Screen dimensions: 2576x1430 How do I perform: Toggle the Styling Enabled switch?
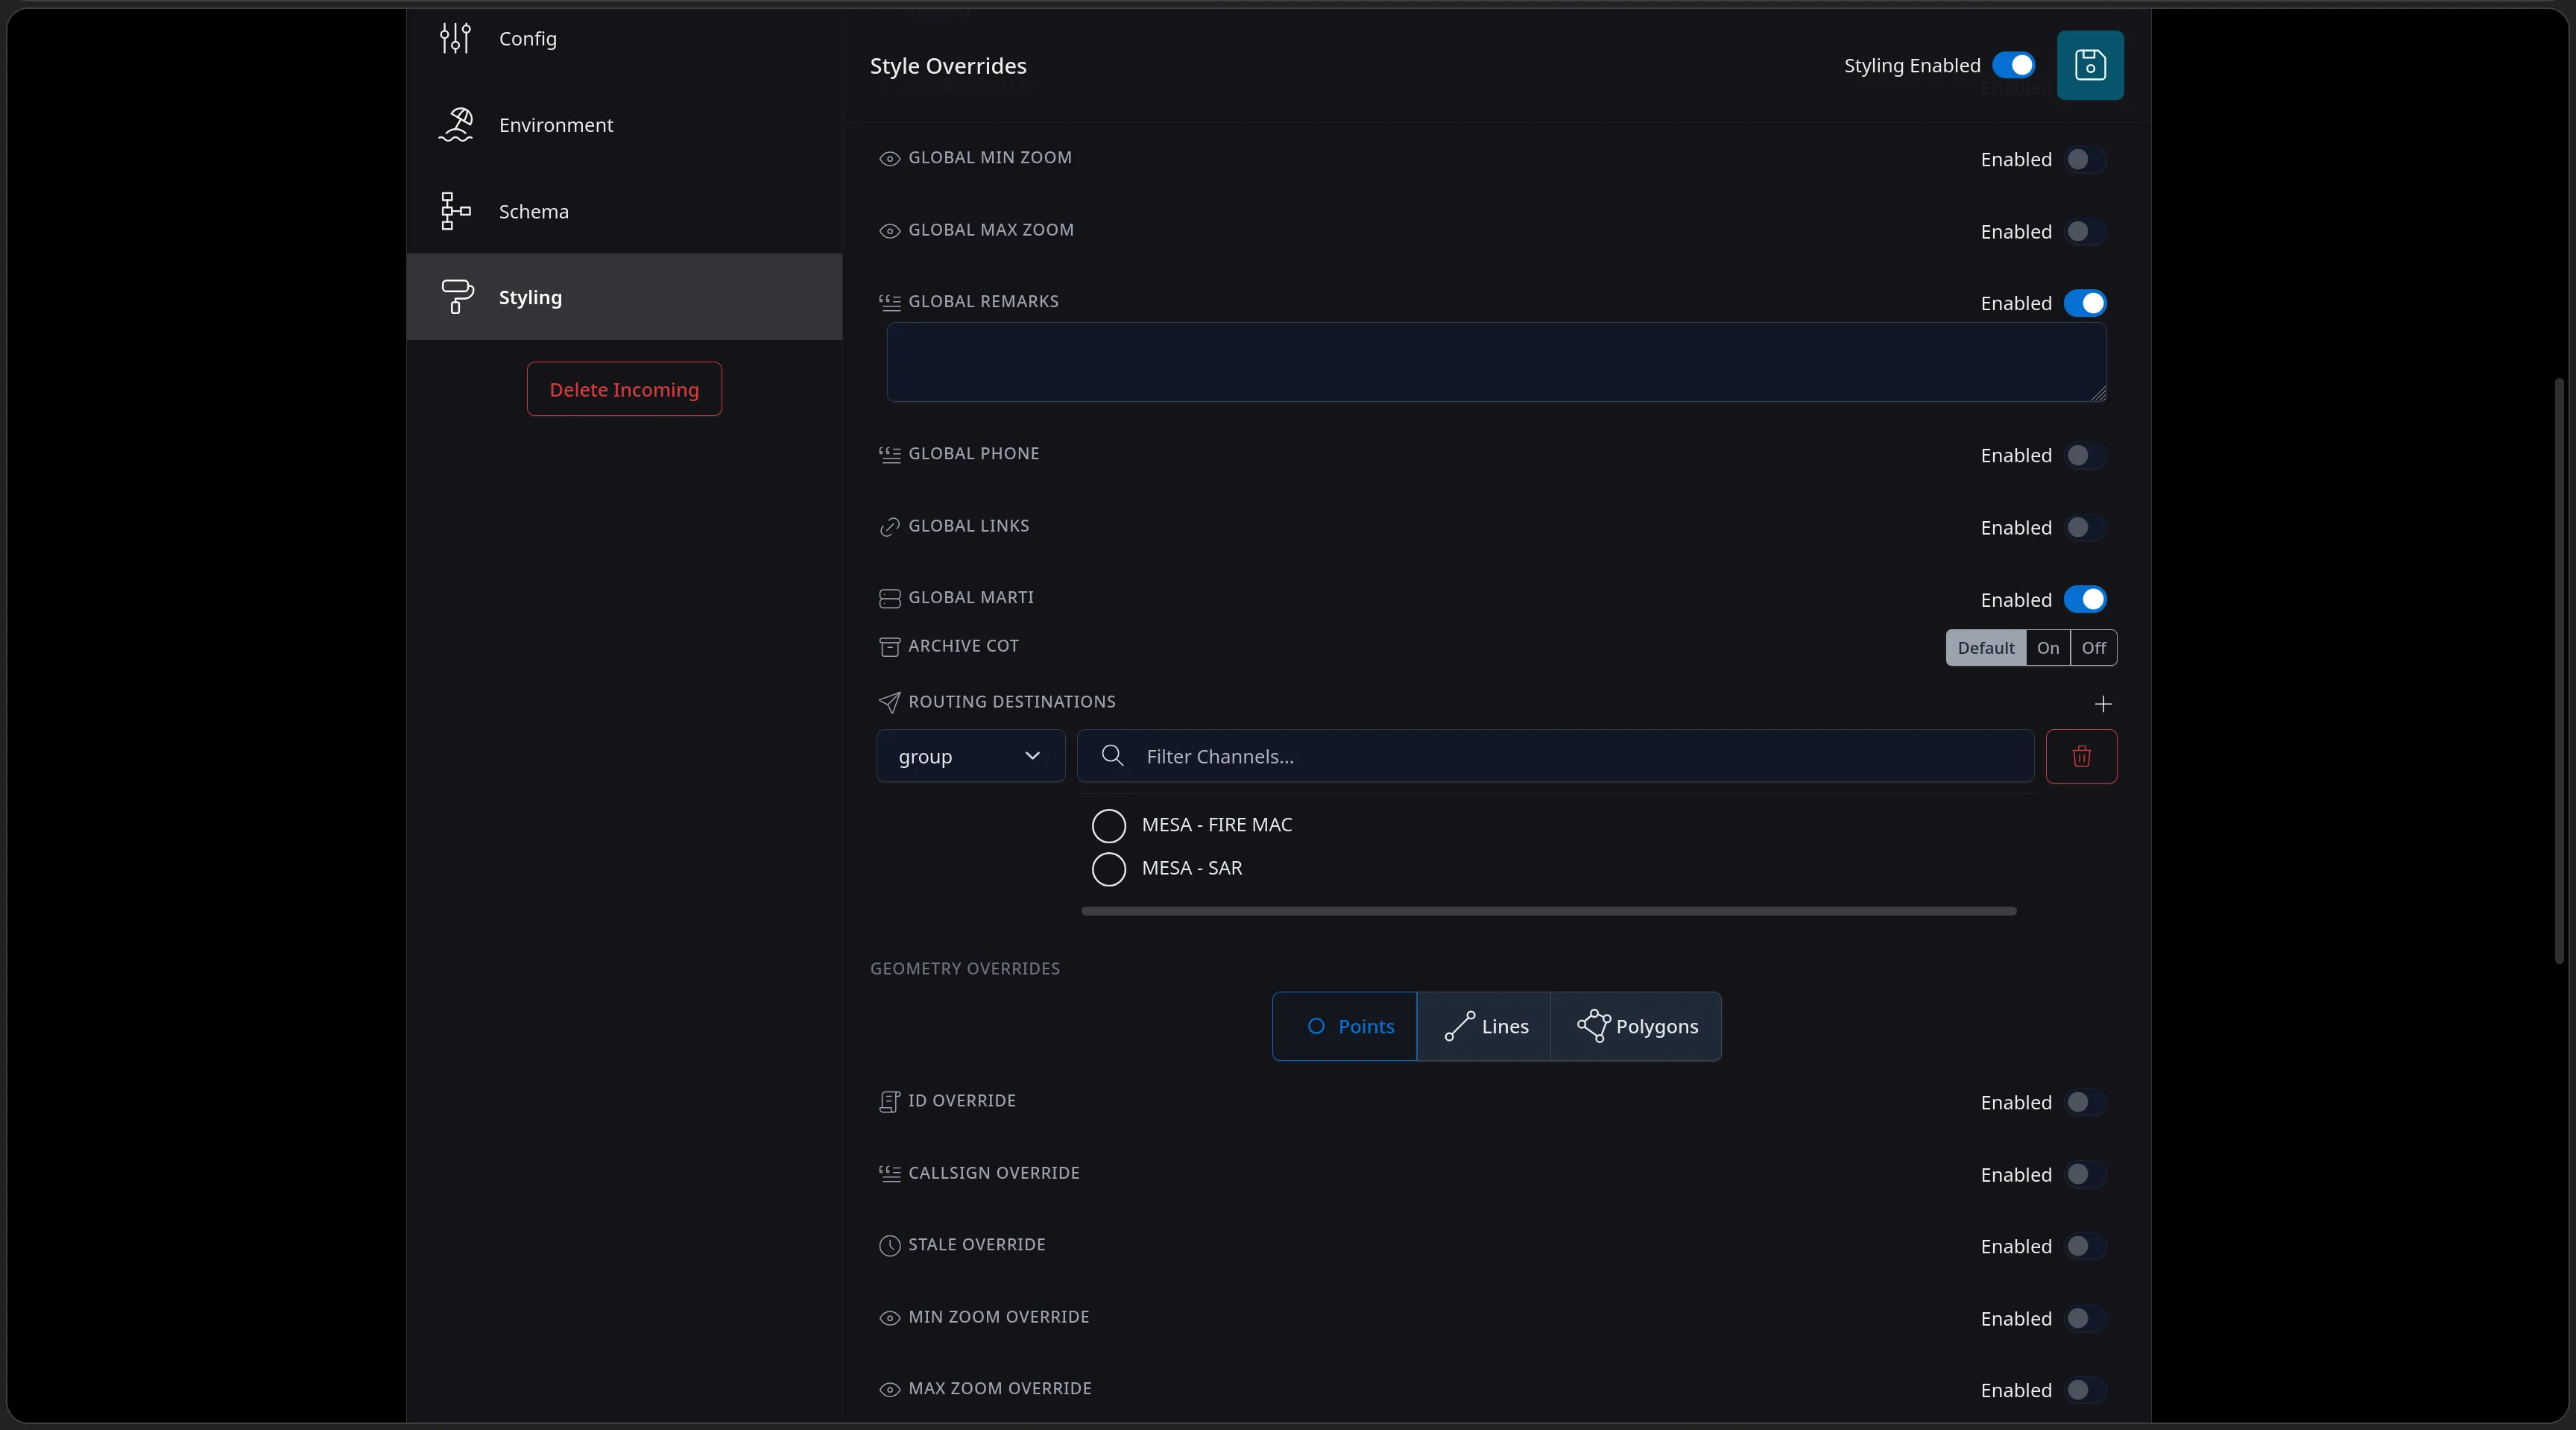tap(2013, 65)
